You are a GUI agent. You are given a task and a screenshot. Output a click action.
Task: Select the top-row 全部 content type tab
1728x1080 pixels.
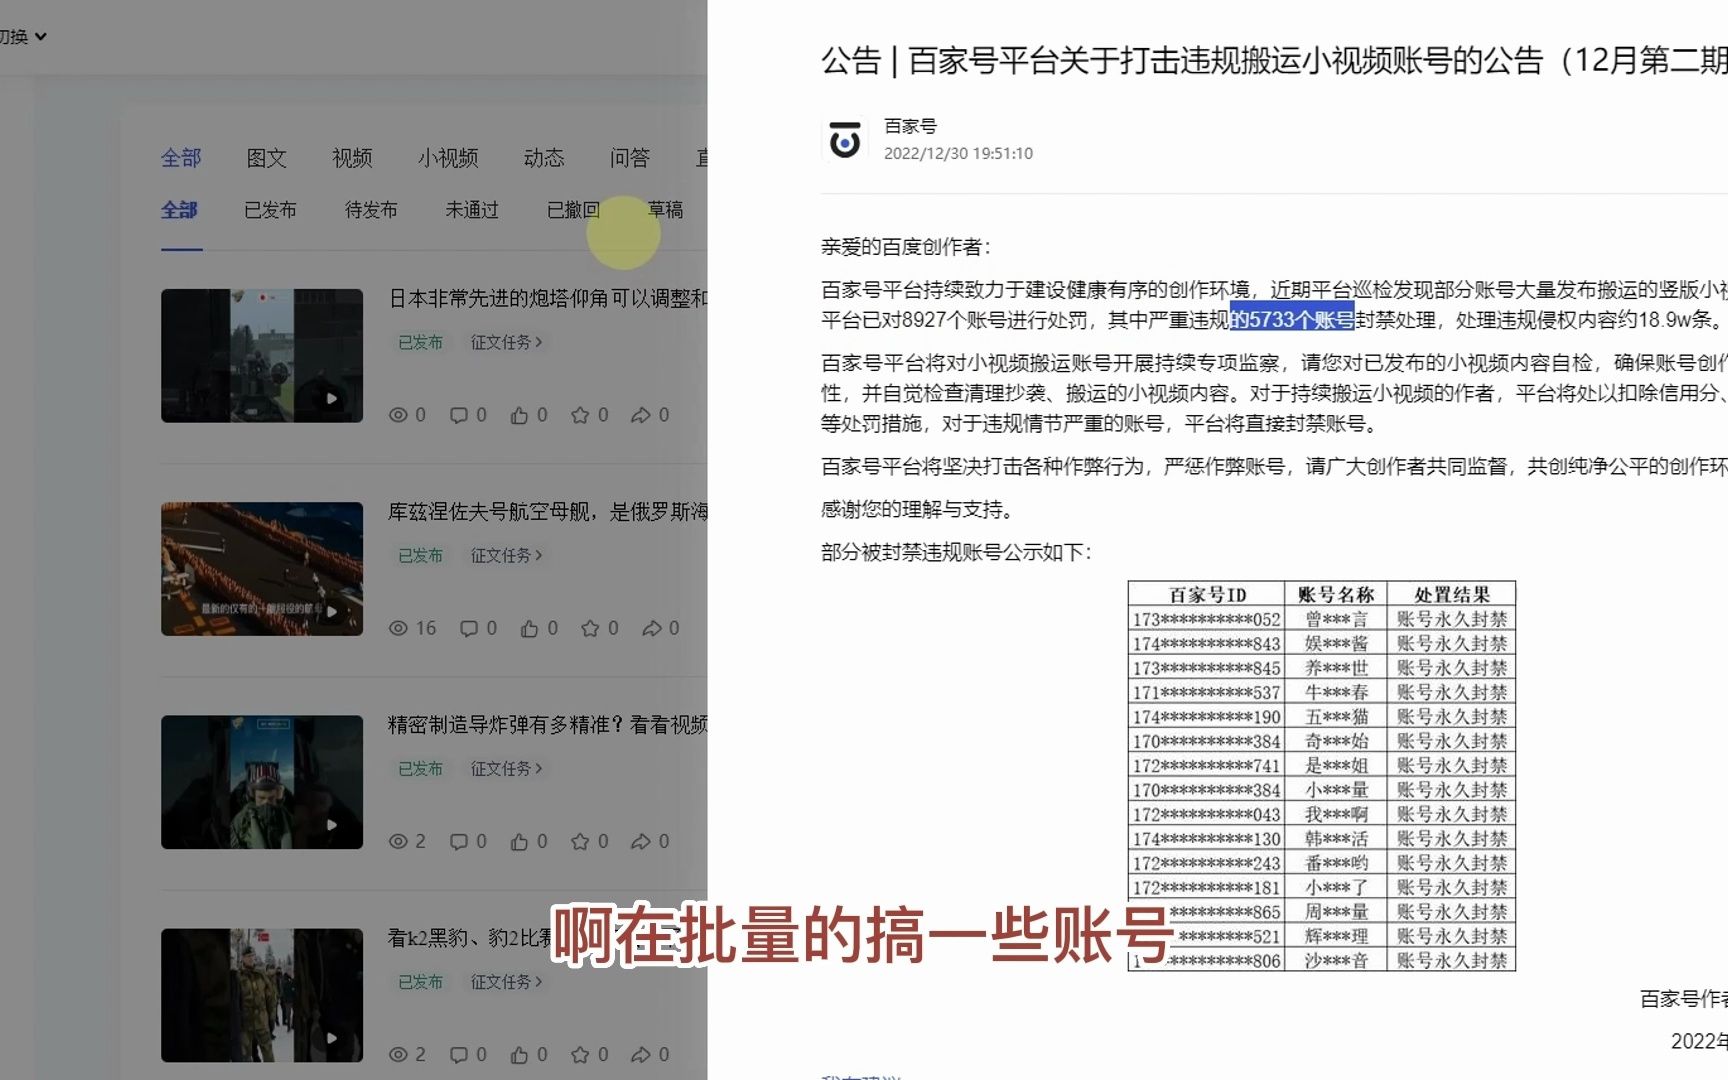181,158
